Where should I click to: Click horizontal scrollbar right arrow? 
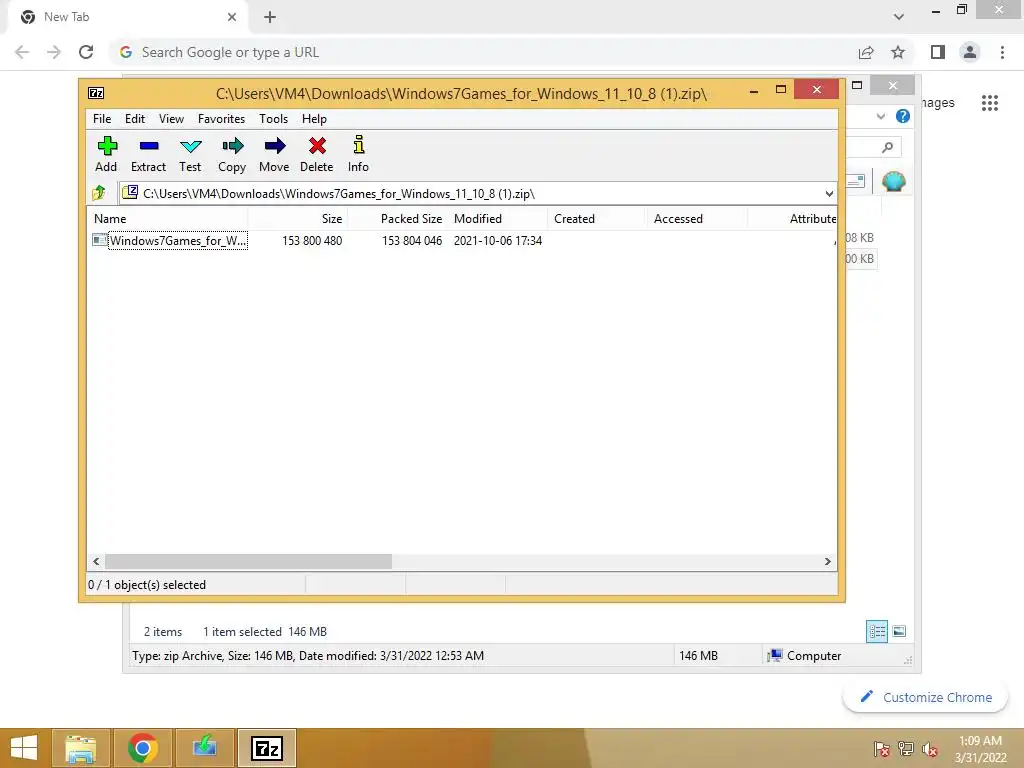827,561
